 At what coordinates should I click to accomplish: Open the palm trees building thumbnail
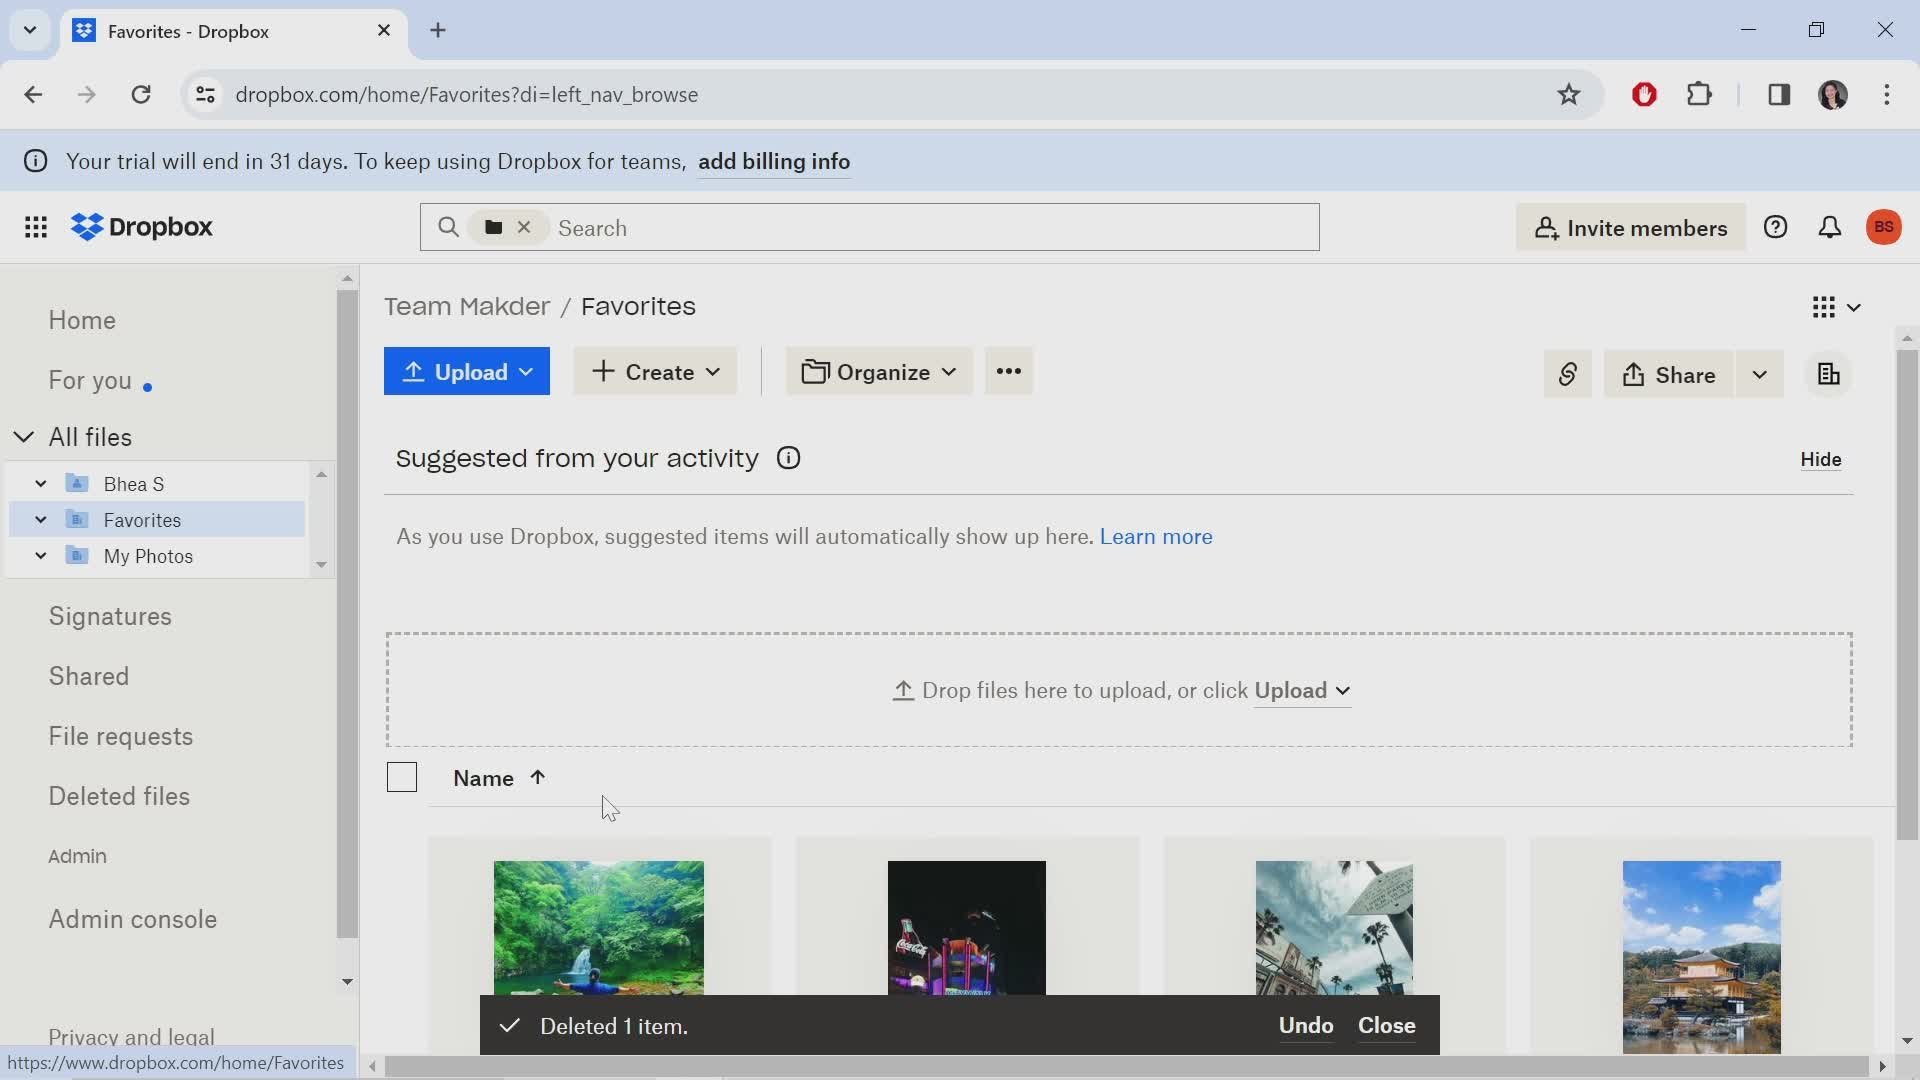point(1334,928)
